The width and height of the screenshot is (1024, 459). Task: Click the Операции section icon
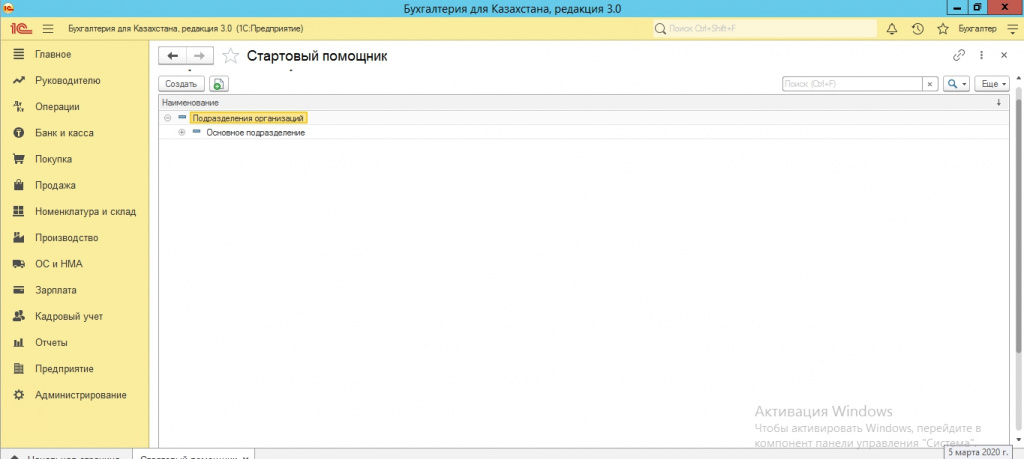(x=19, y=106)
